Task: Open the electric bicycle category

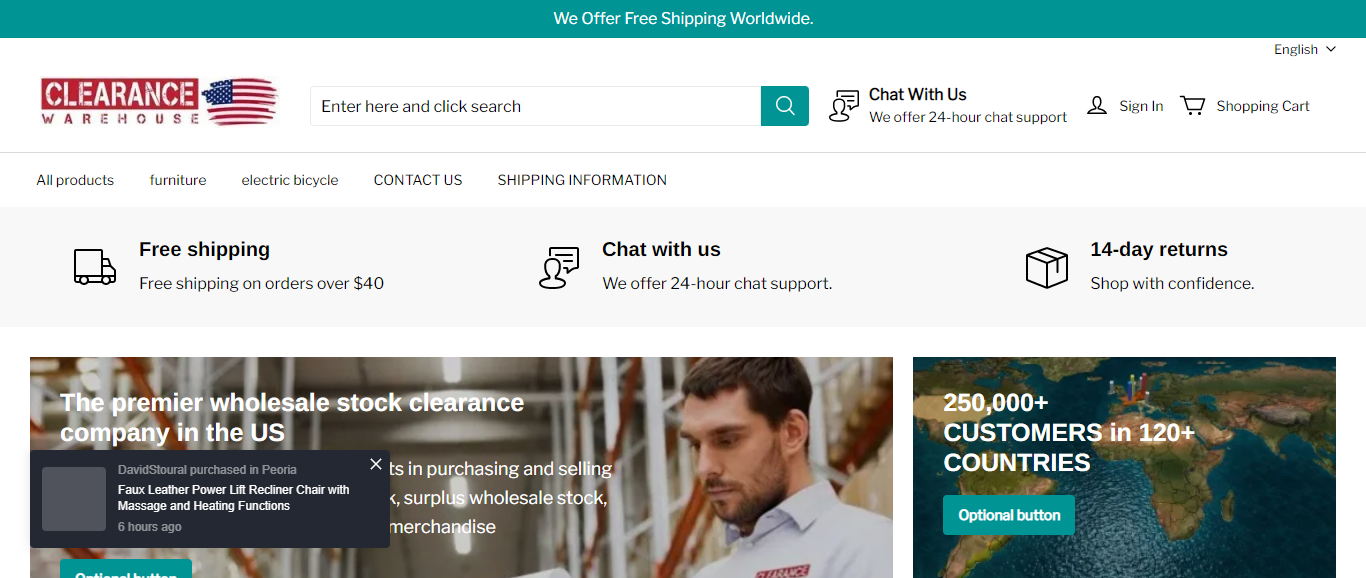Action: (290, 180)
